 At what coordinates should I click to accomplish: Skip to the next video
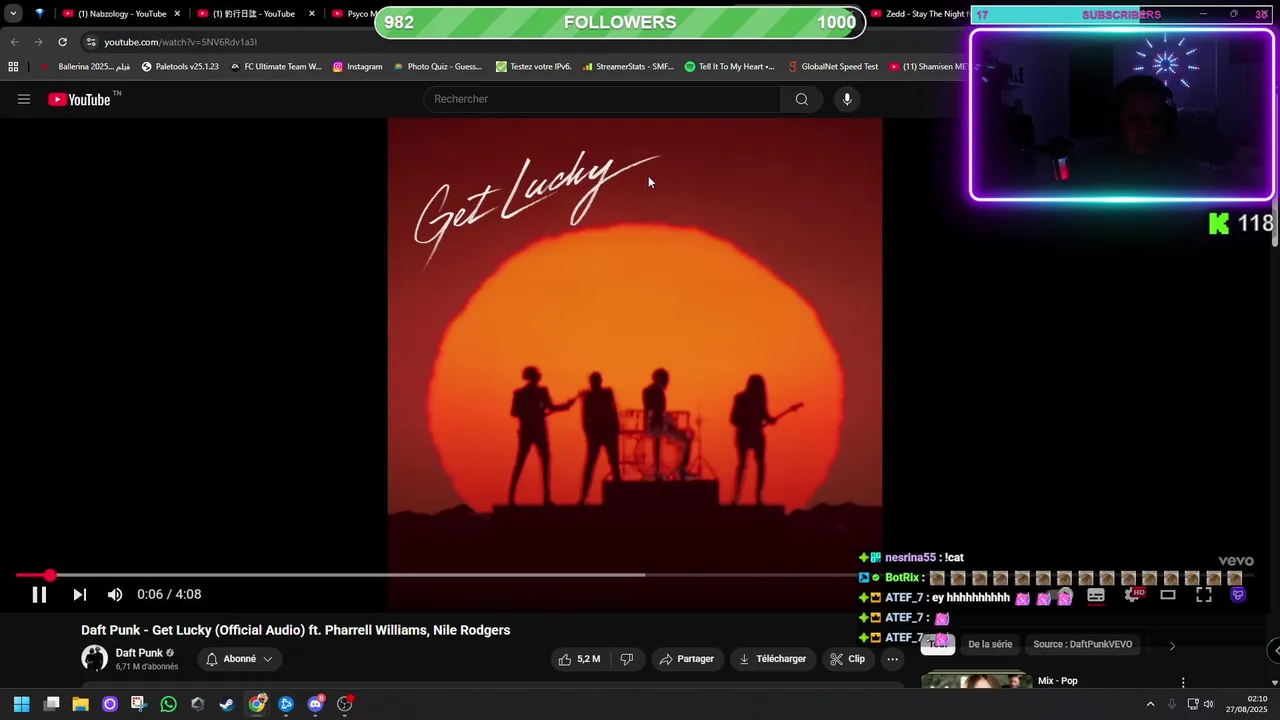tap(79, 595)
